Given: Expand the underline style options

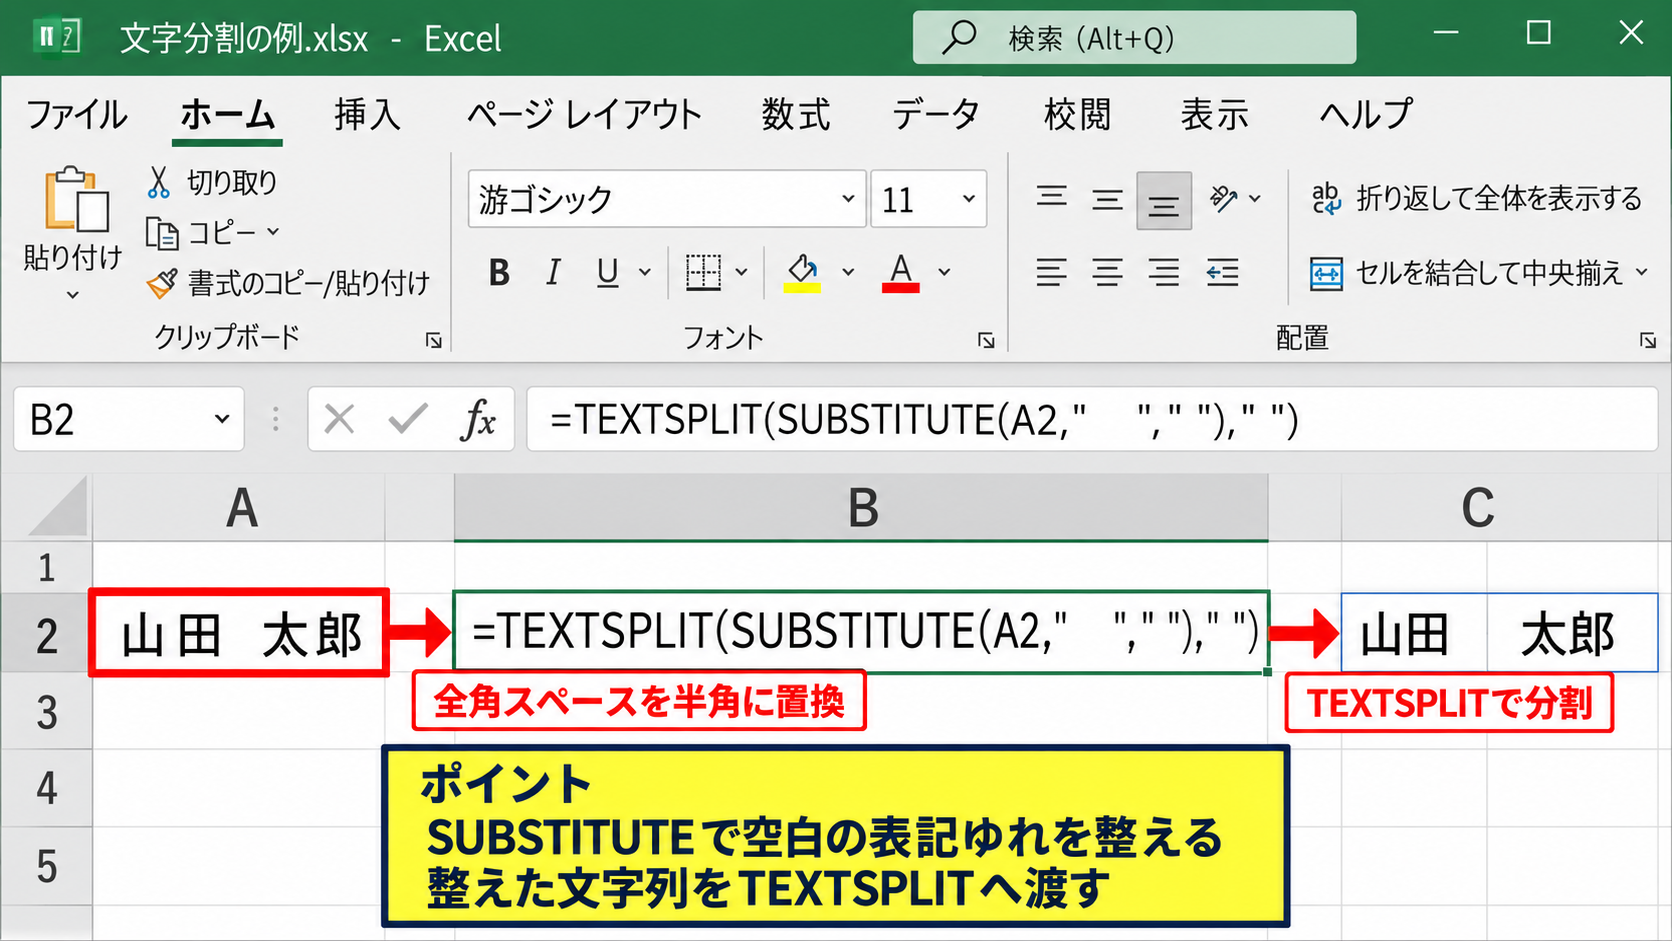Looking at the screenshot, I should click(x=645, y=272).
